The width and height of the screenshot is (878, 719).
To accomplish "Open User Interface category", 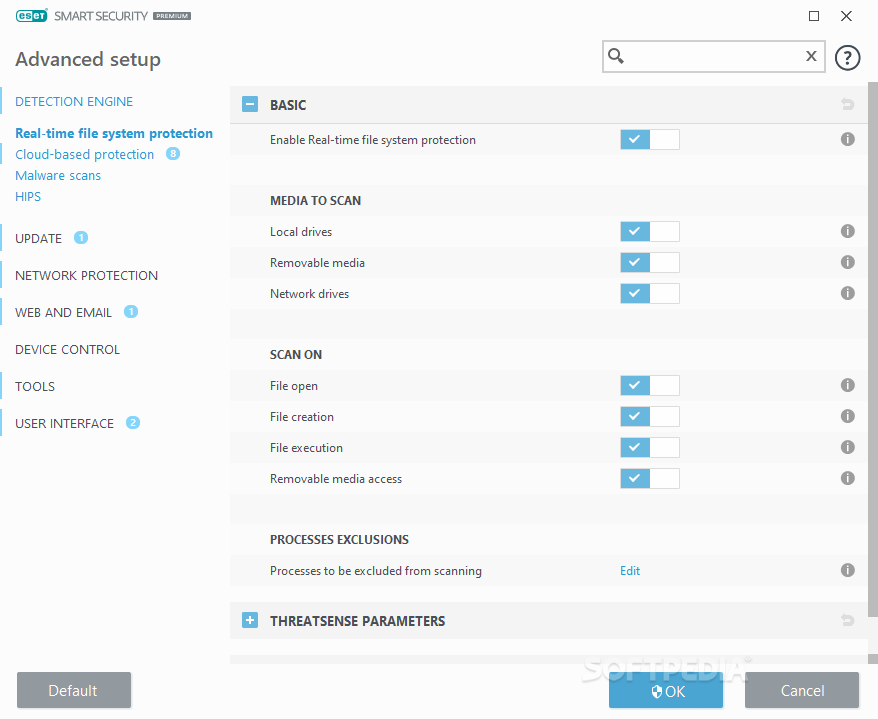I will (64, 423).
